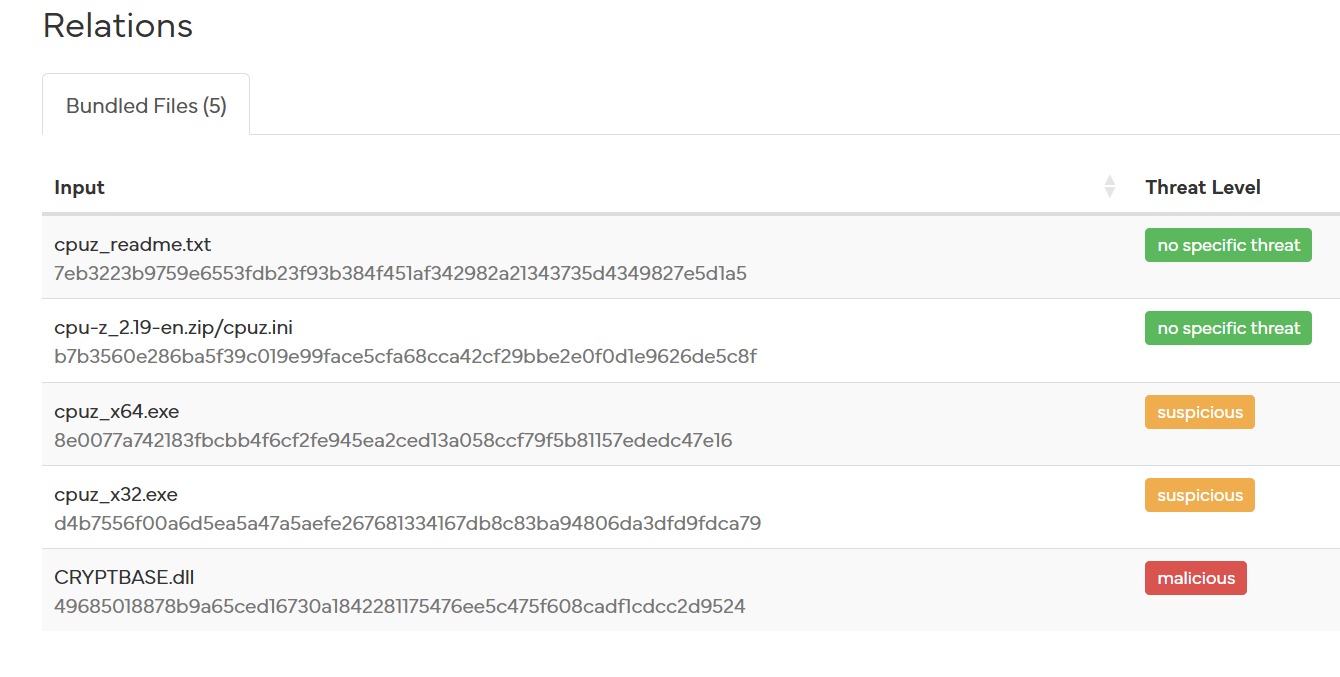Click the hash starting with b7b3560e

click(x=405, y=356)
